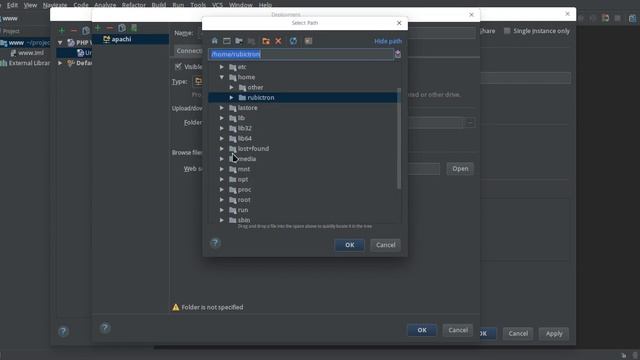Image resolution: width=640 pixels, height=360 pixels.
Task: Expand the lastore folder arrow
Action: (x=222, y=108)
